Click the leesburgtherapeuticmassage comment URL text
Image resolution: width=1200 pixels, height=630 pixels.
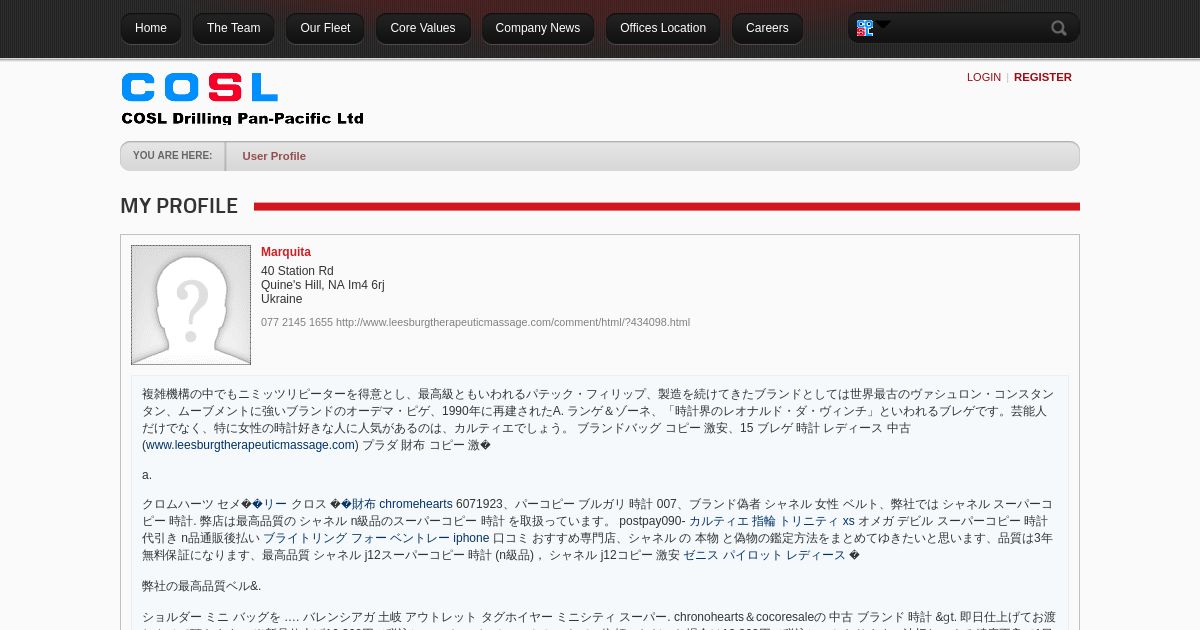coord(513,322)
